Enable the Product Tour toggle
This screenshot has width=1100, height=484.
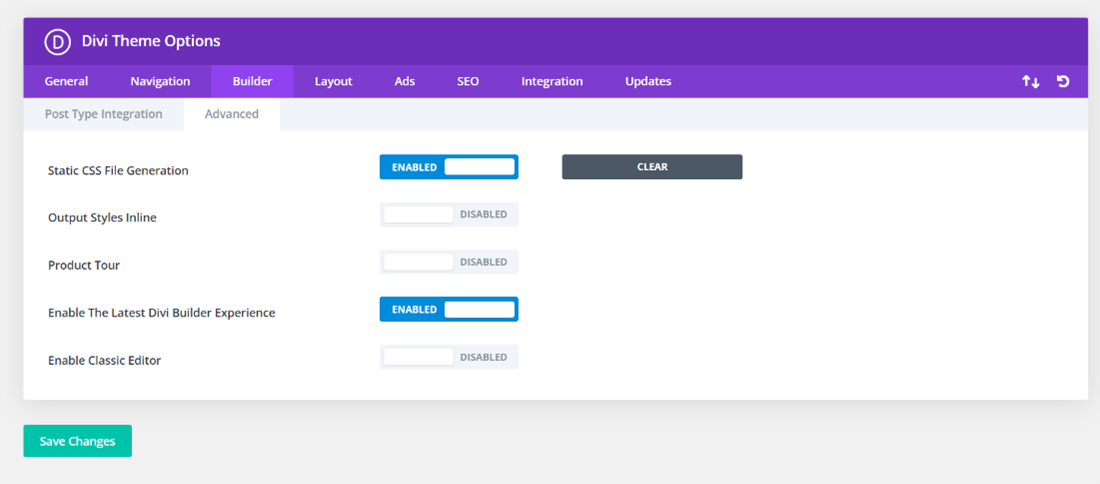coord(449,262)
